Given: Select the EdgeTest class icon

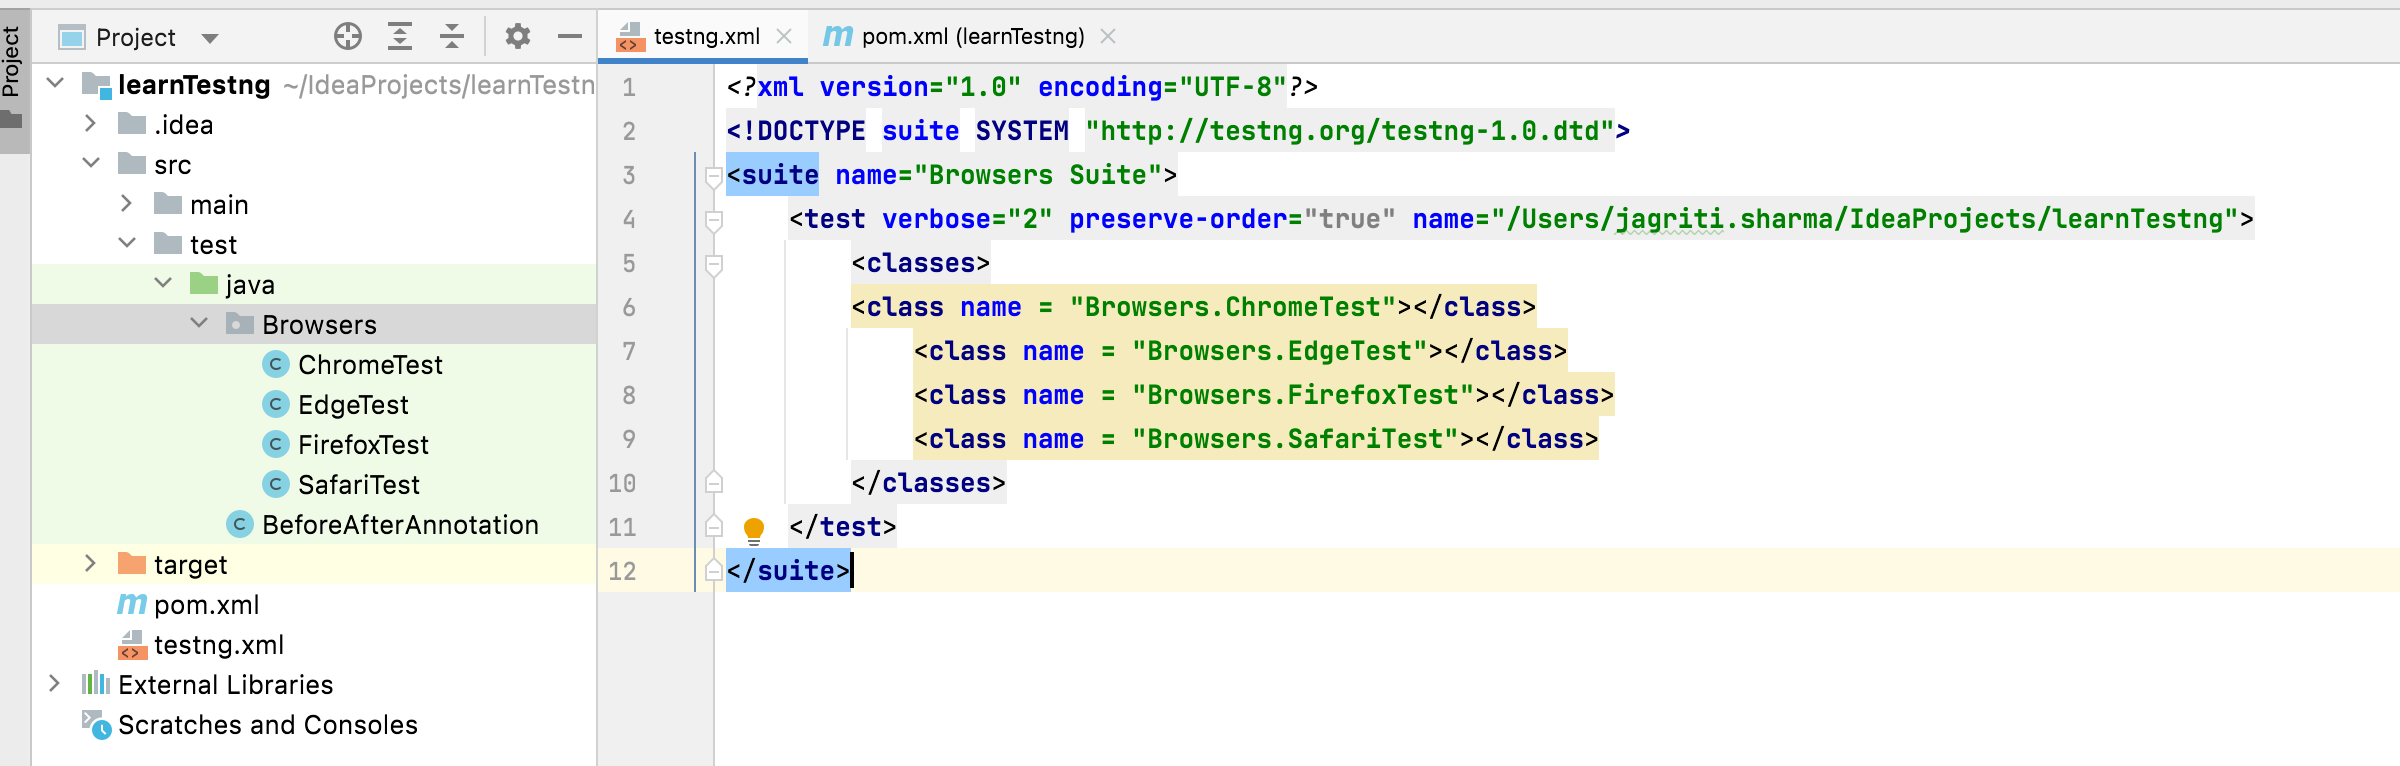Looking at the screenshot, I should (x=276, y=404).
